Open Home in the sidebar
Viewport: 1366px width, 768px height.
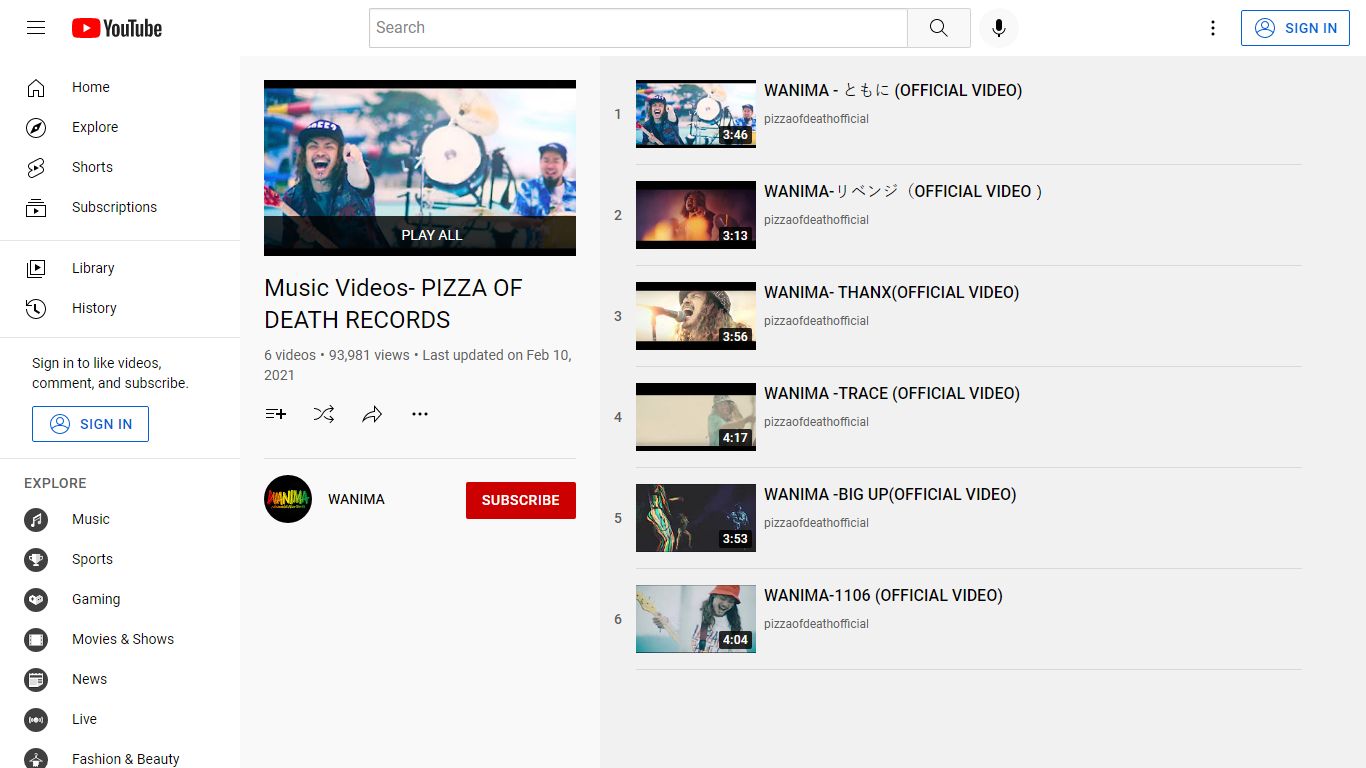(x=120, y=87)
